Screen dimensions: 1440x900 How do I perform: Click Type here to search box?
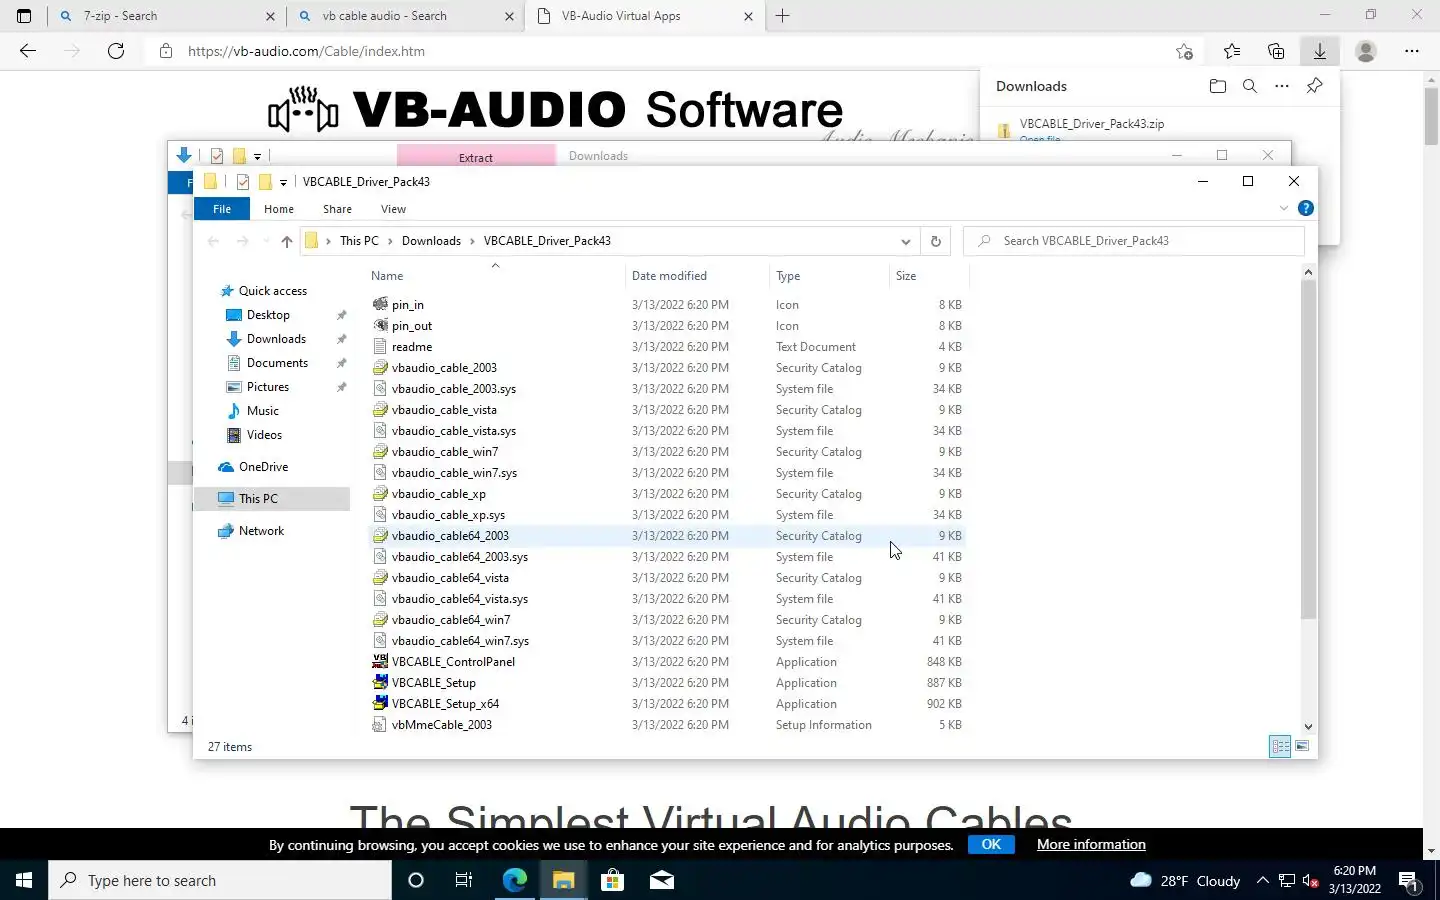pyautogui.click(x=220, y=880)
